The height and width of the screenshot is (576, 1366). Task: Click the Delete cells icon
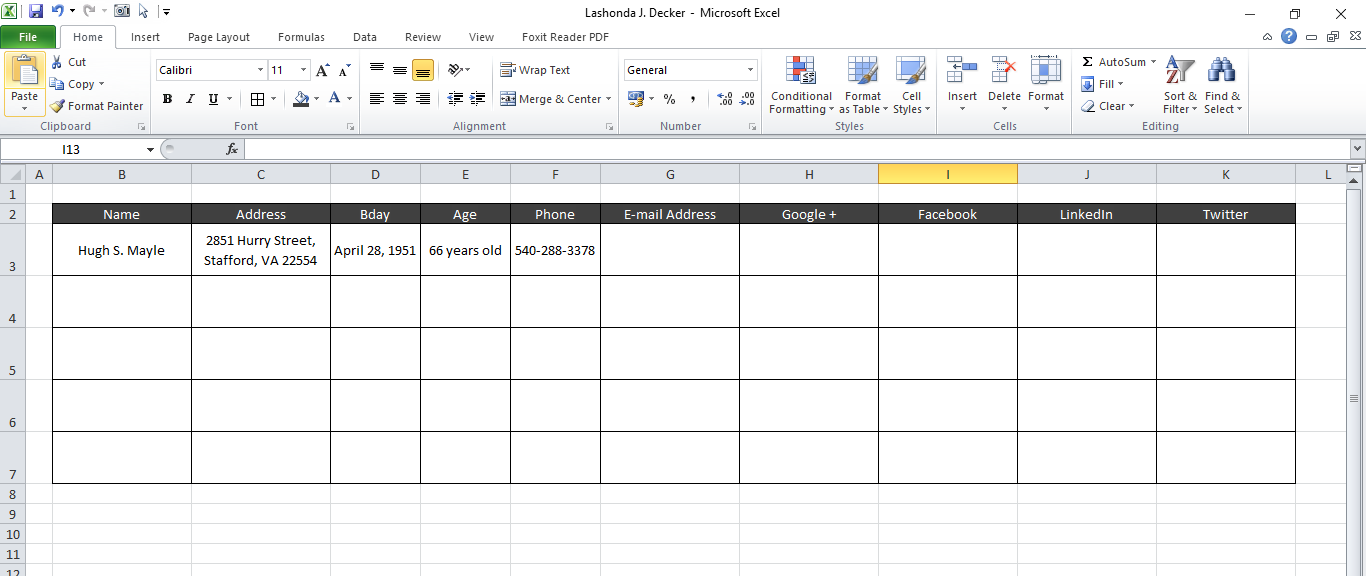point(1004,70)
